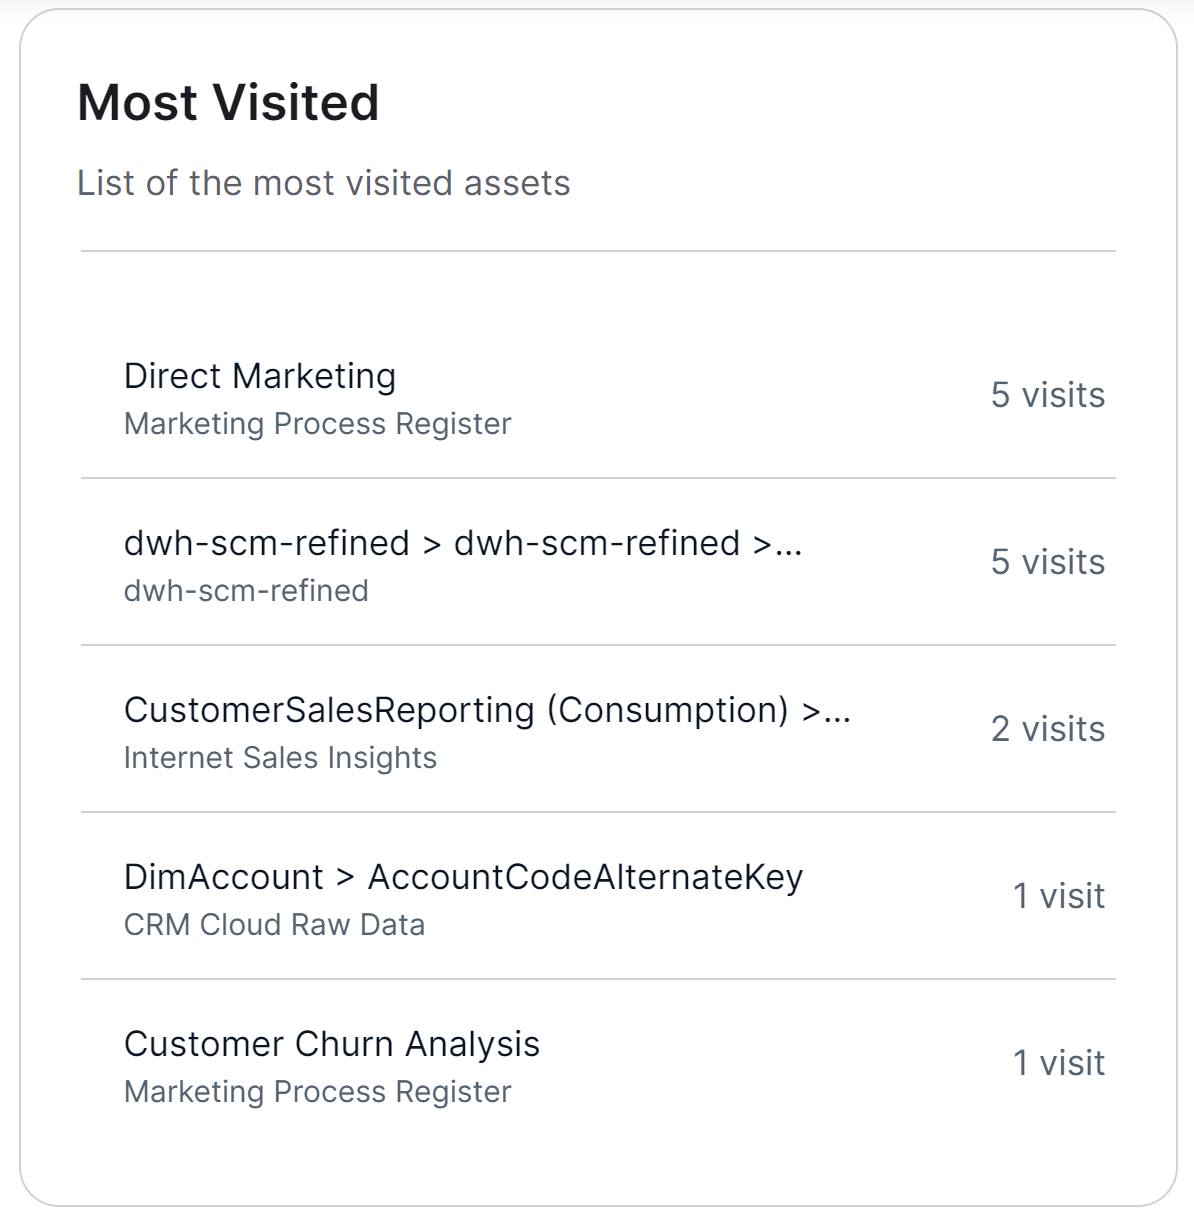Click the 1 visit count for Customer Churn Analysis

pyautogui.click(x=1059, y=1063)
